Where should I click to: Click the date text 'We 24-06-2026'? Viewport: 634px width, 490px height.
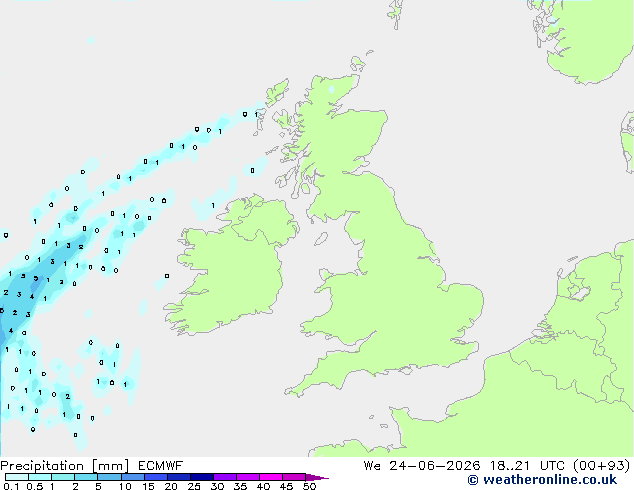422,466
